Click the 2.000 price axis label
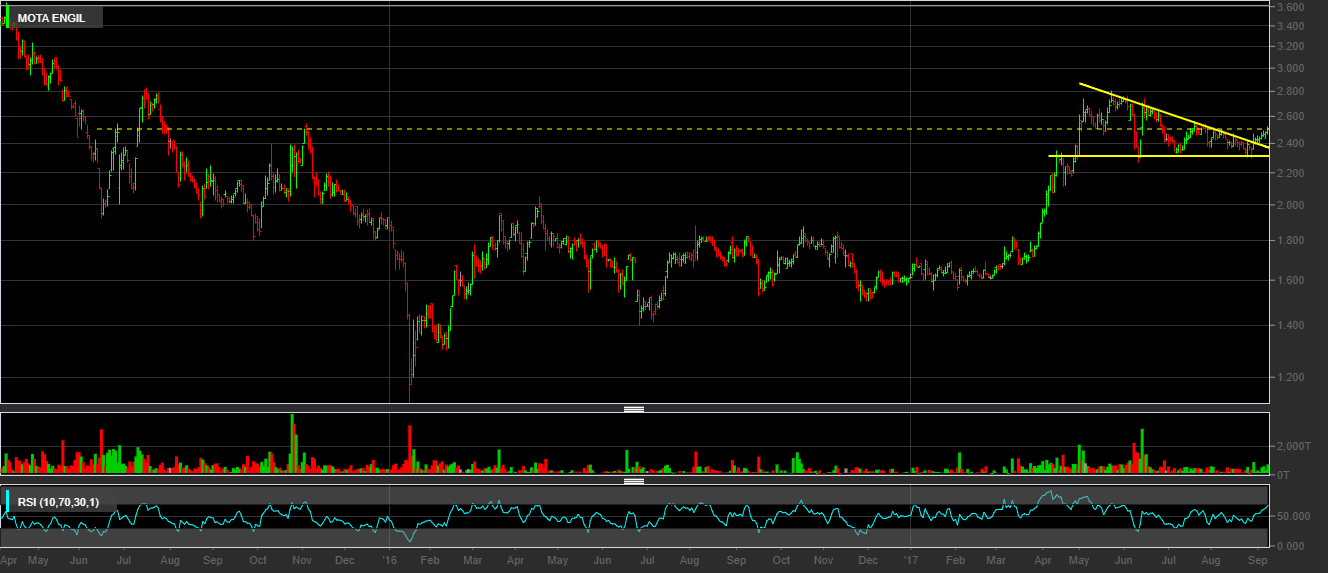Viewport: 1328px width, 573px height. (x=1290, y=206)
